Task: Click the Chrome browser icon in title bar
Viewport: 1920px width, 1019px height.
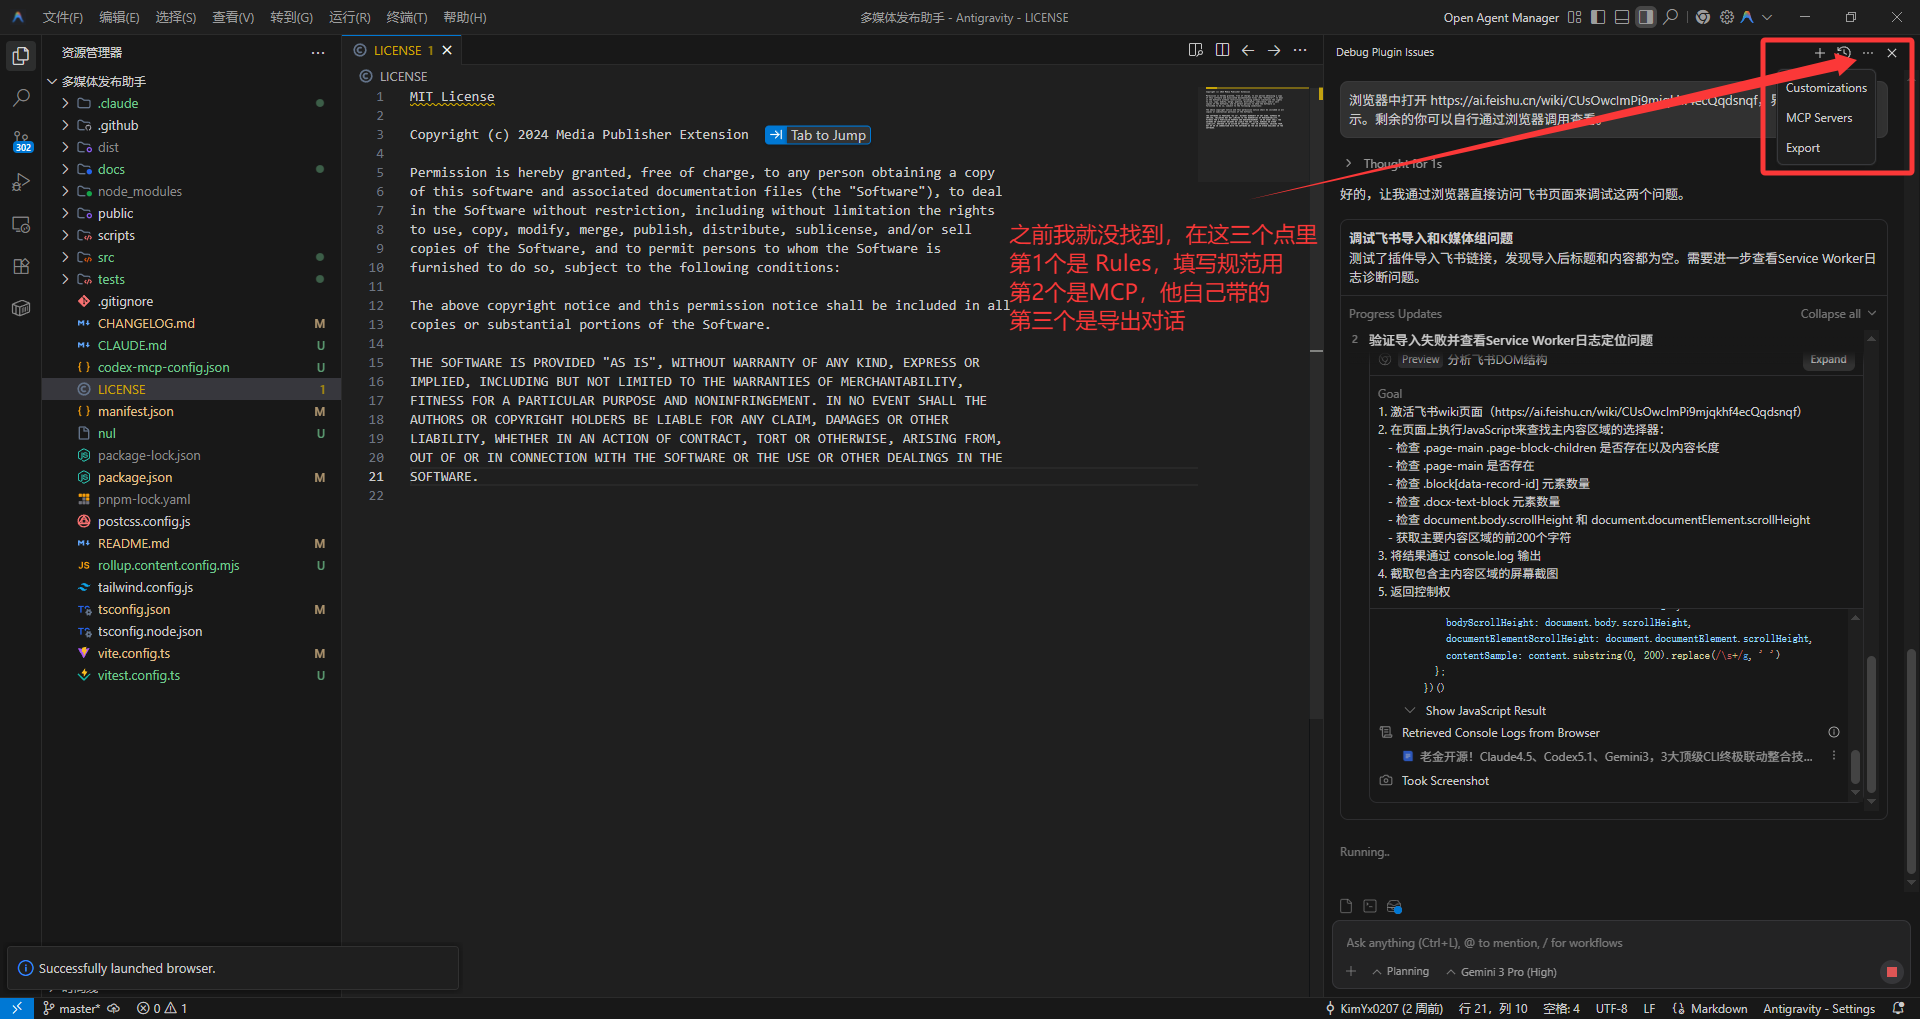Action: pos(1703,17)
